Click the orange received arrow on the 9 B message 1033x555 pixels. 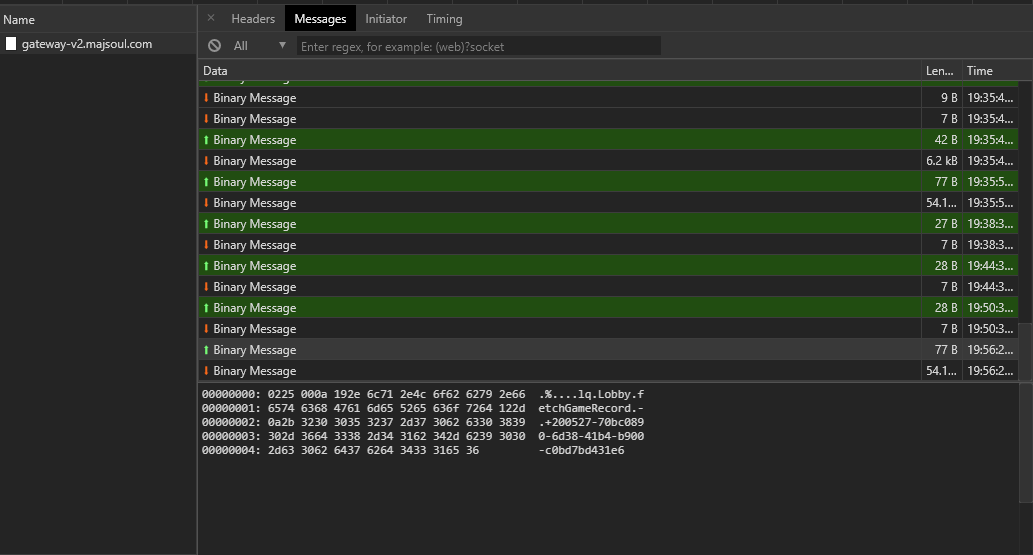pos(206,98)
